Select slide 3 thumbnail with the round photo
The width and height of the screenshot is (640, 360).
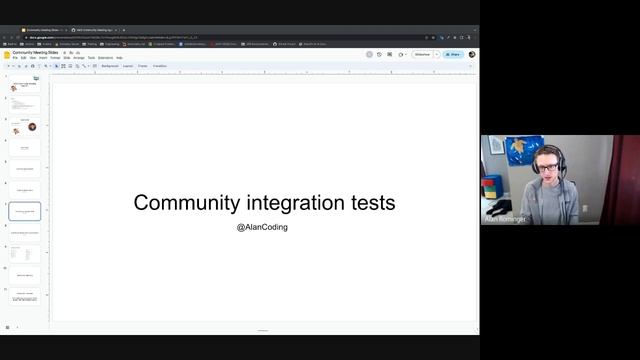point(24,127)
